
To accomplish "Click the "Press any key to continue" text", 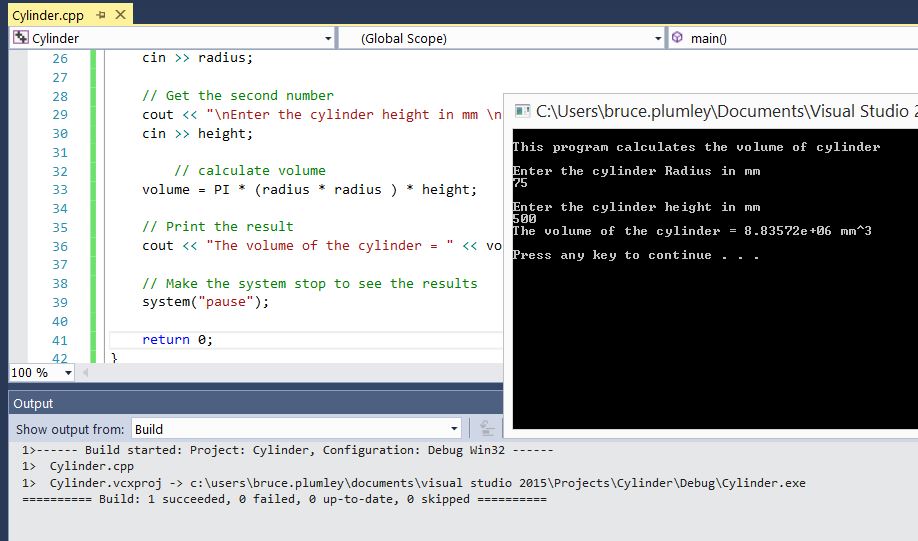I will (635, 255).
